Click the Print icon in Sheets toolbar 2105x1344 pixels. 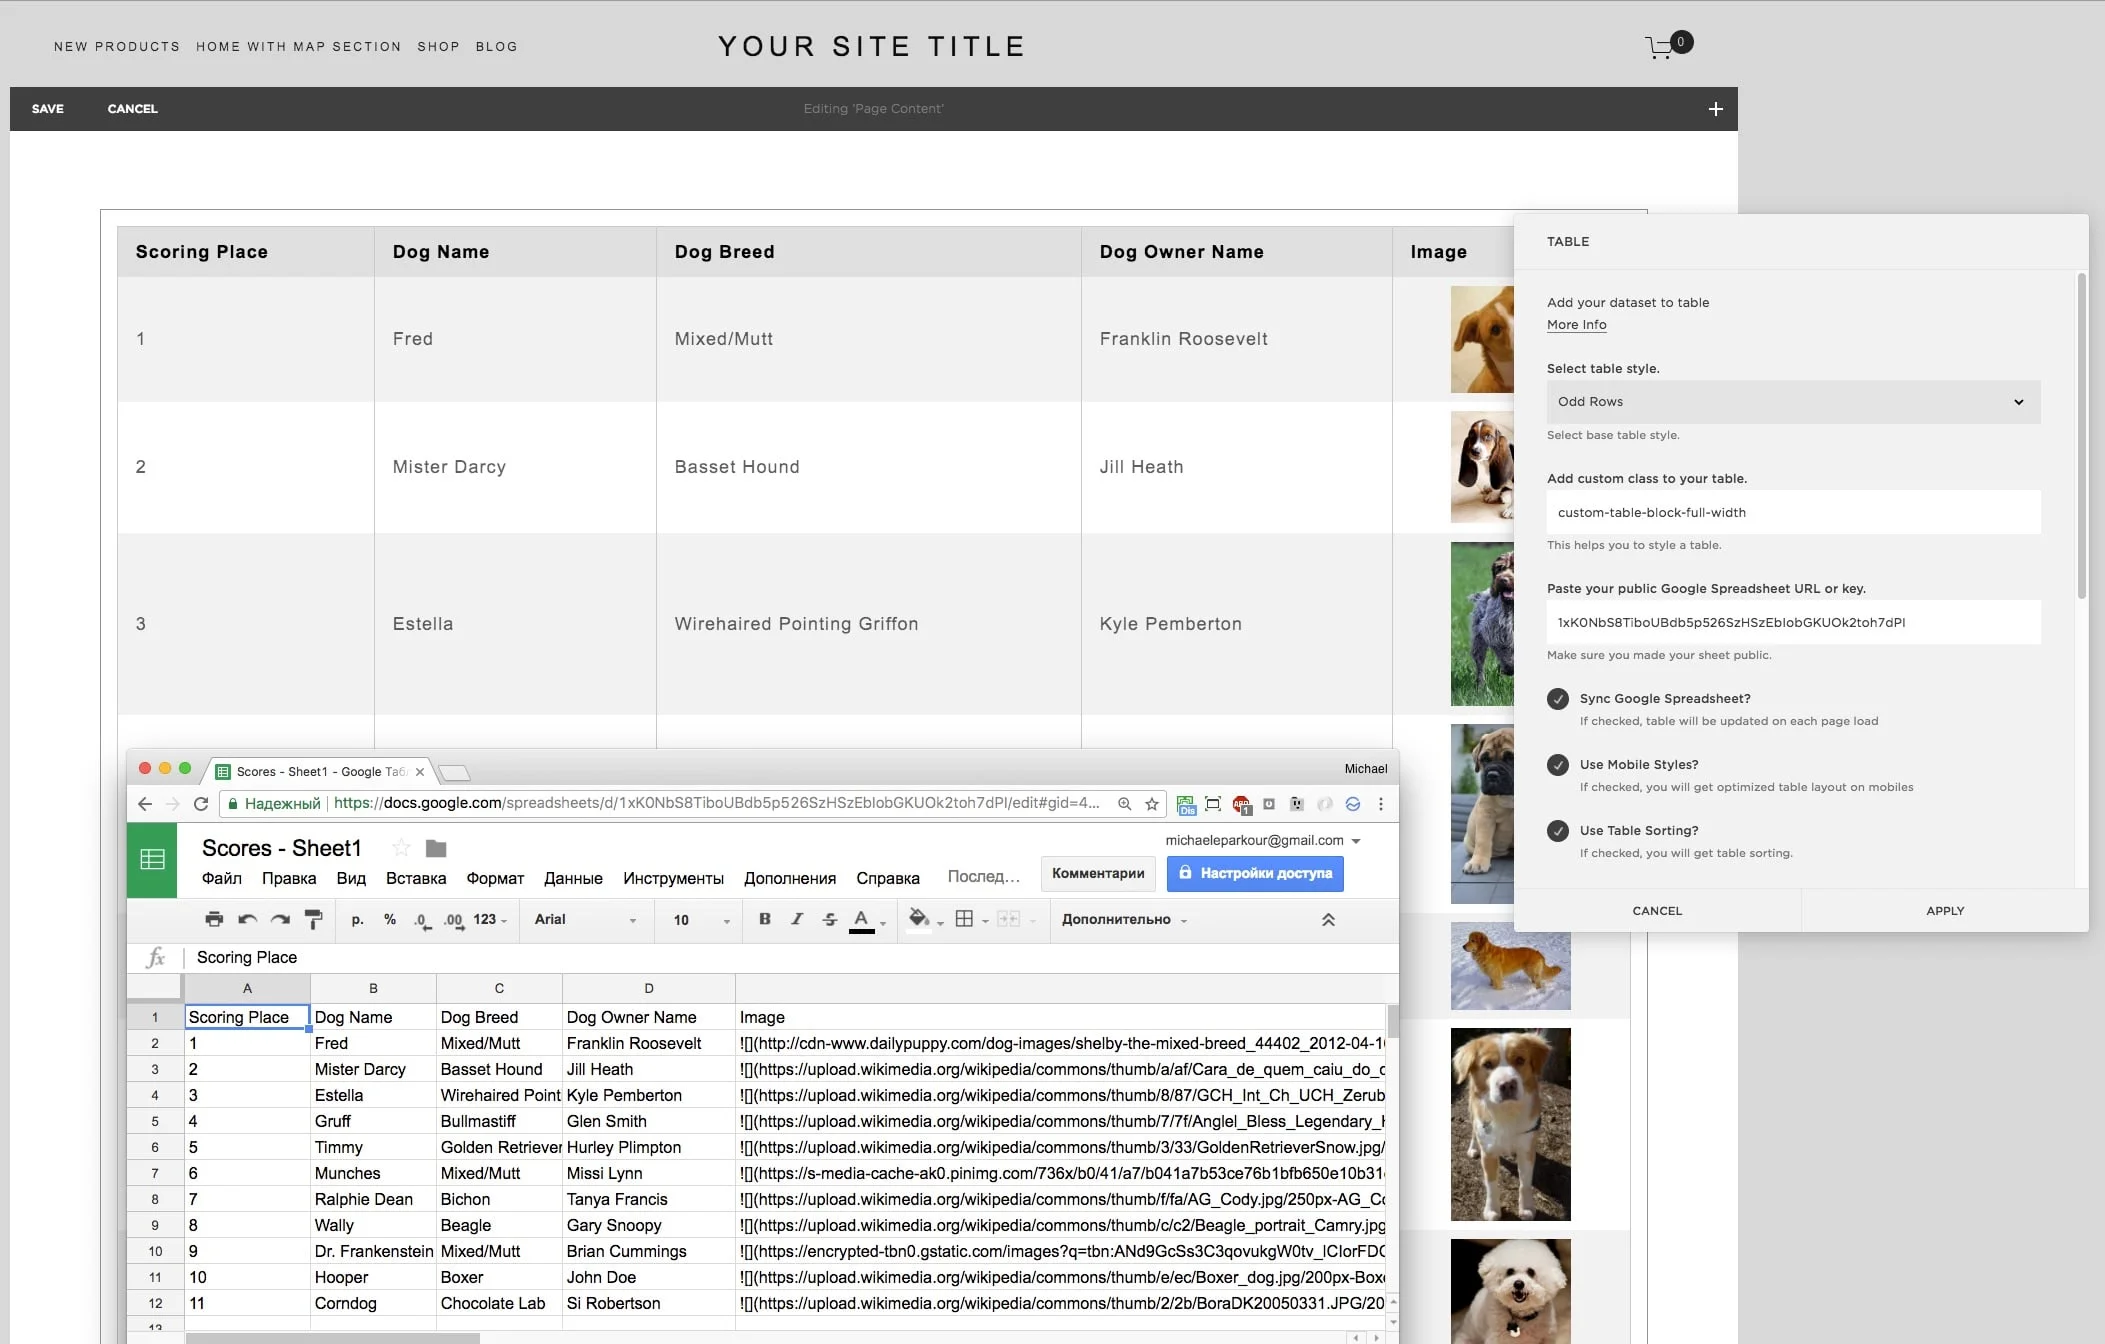click(214, 919)
